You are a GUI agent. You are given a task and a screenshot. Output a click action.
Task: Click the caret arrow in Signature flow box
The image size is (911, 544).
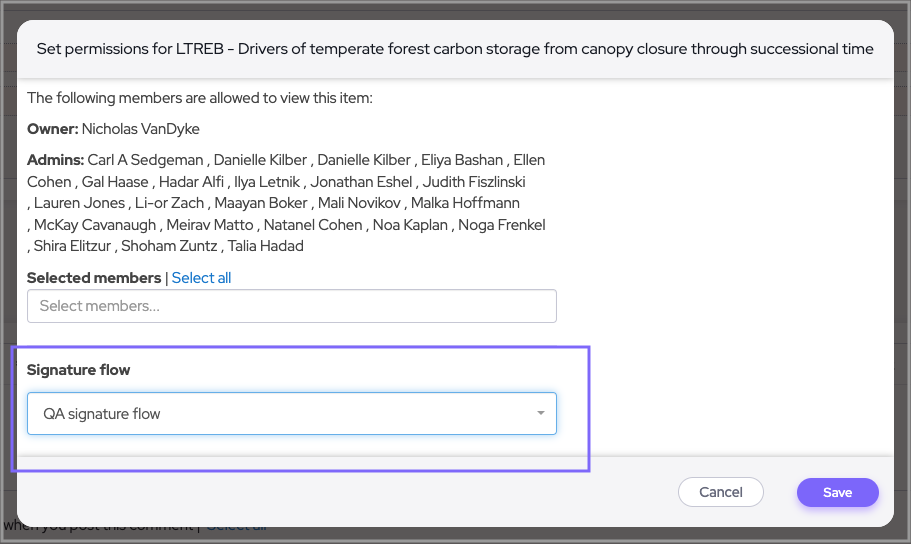pyautogui.click(x=540, y=413)
